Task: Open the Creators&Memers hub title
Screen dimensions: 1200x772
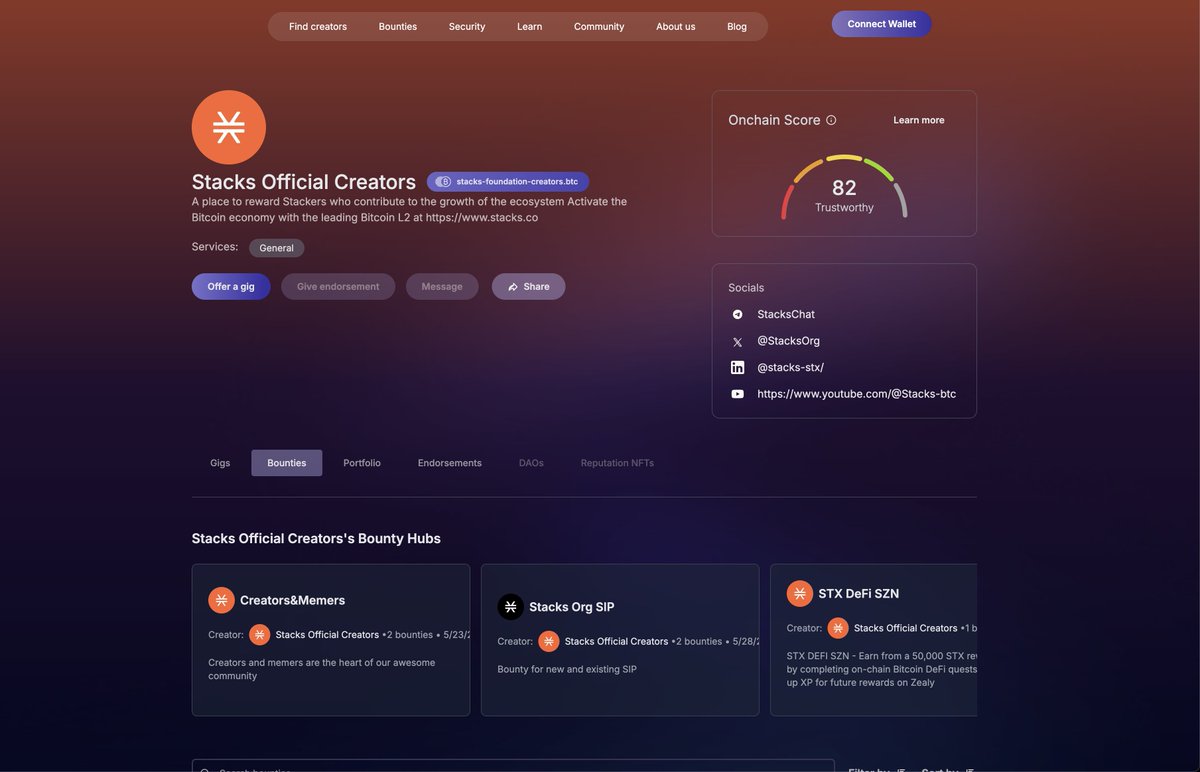Action: (x=293, y=600)
